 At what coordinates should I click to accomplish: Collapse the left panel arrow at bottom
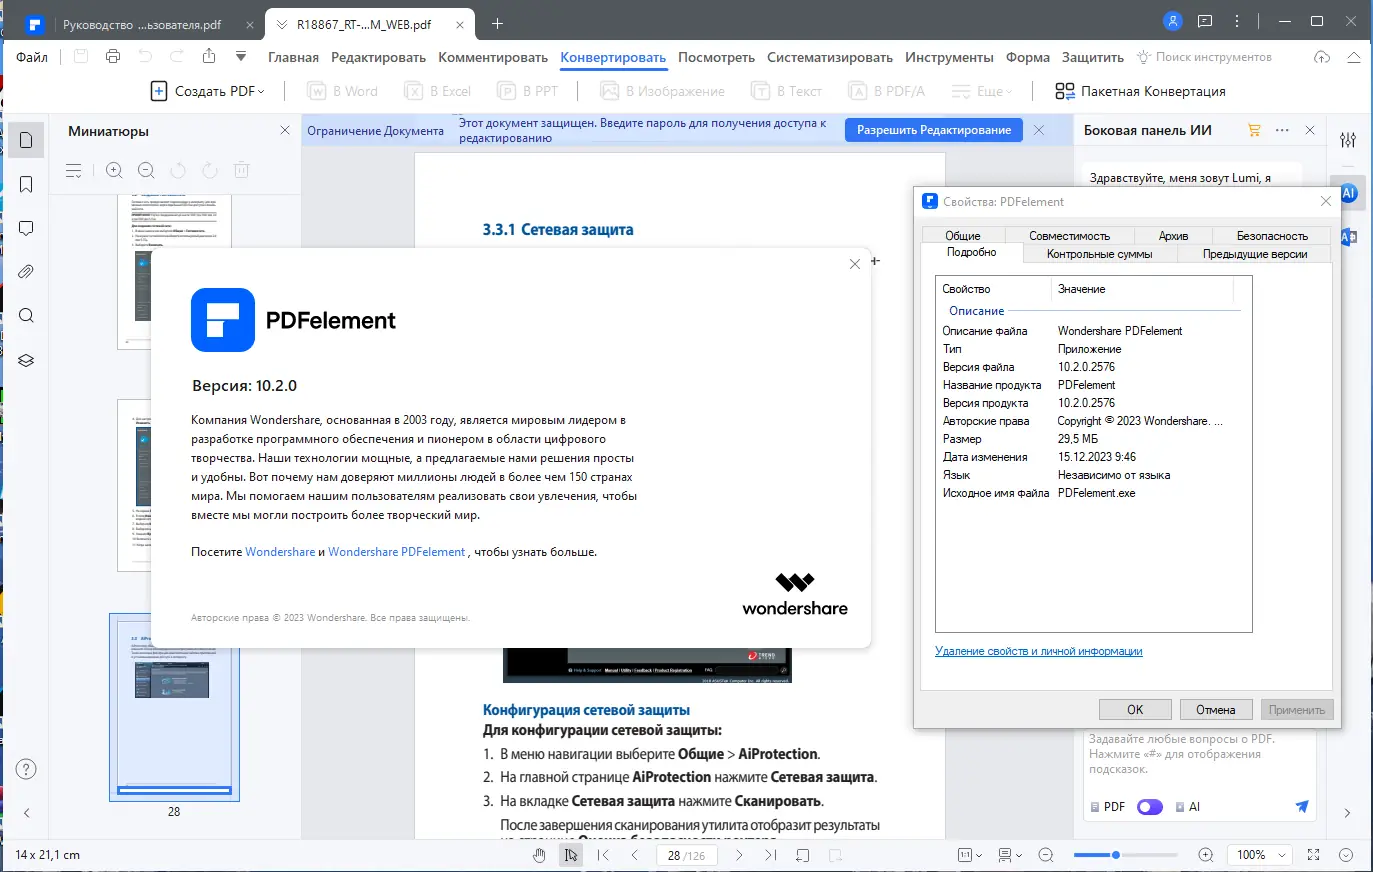click(x=27, y=813)
